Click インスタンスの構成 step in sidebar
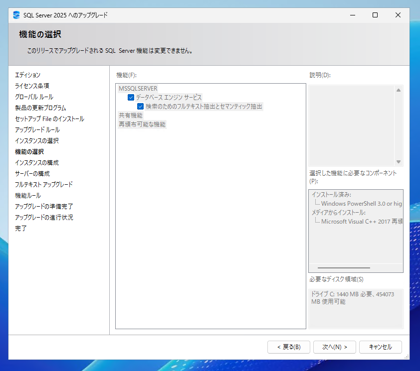Image resolution: width=420 pixels, height=371 pixels. click(x=37, y=163)
